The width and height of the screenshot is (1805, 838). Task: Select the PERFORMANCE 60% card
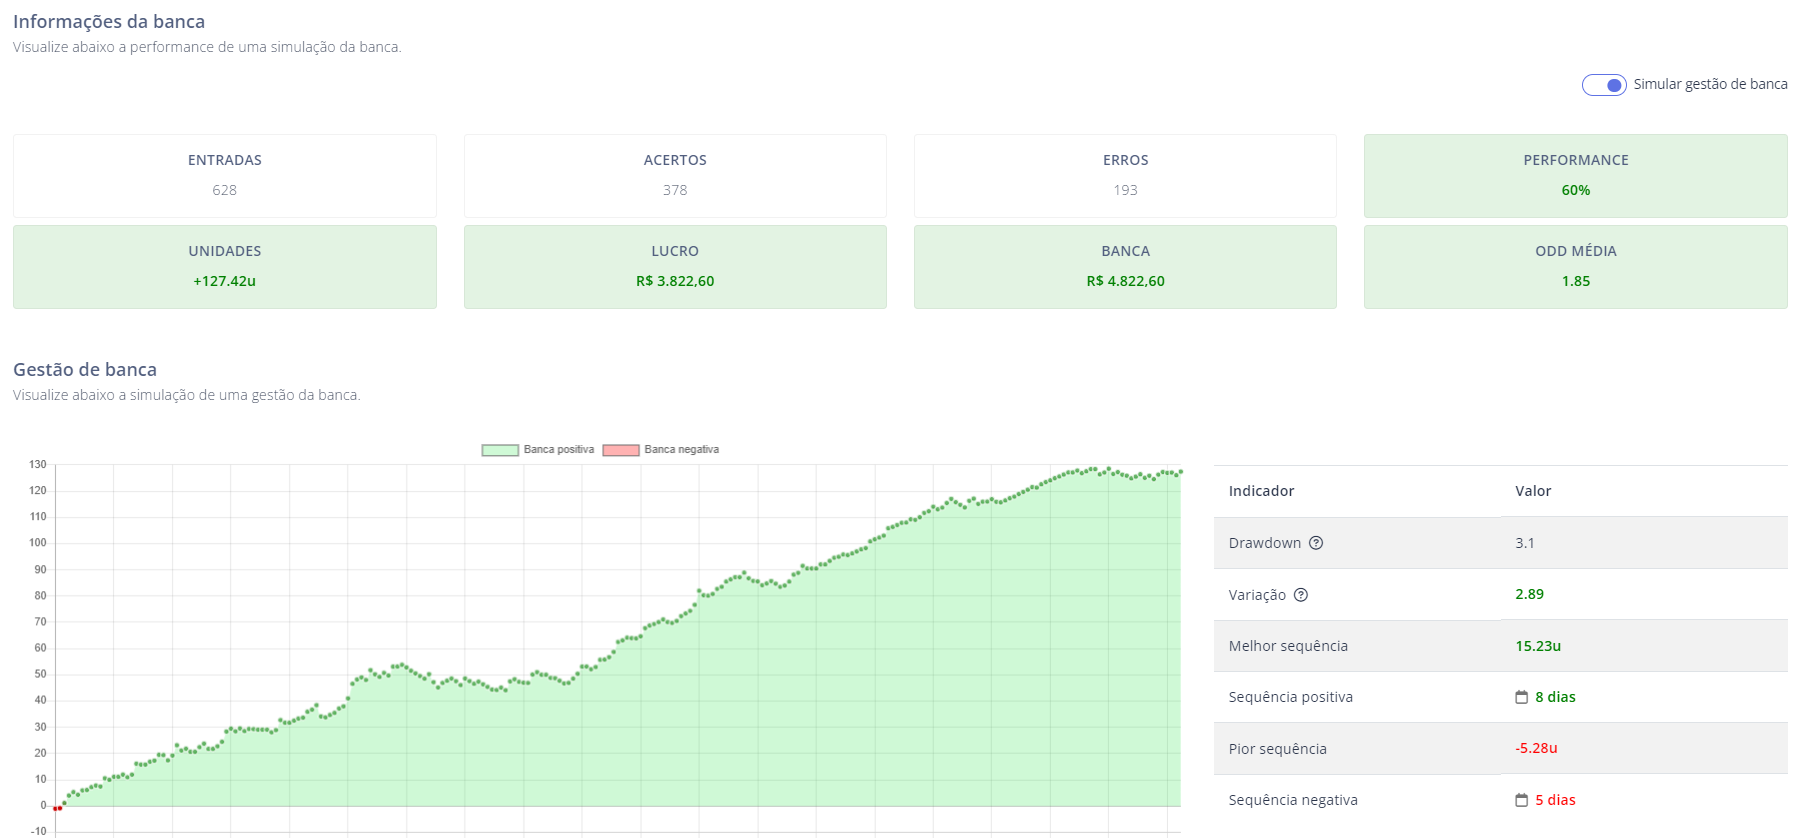coord(1576,176)
